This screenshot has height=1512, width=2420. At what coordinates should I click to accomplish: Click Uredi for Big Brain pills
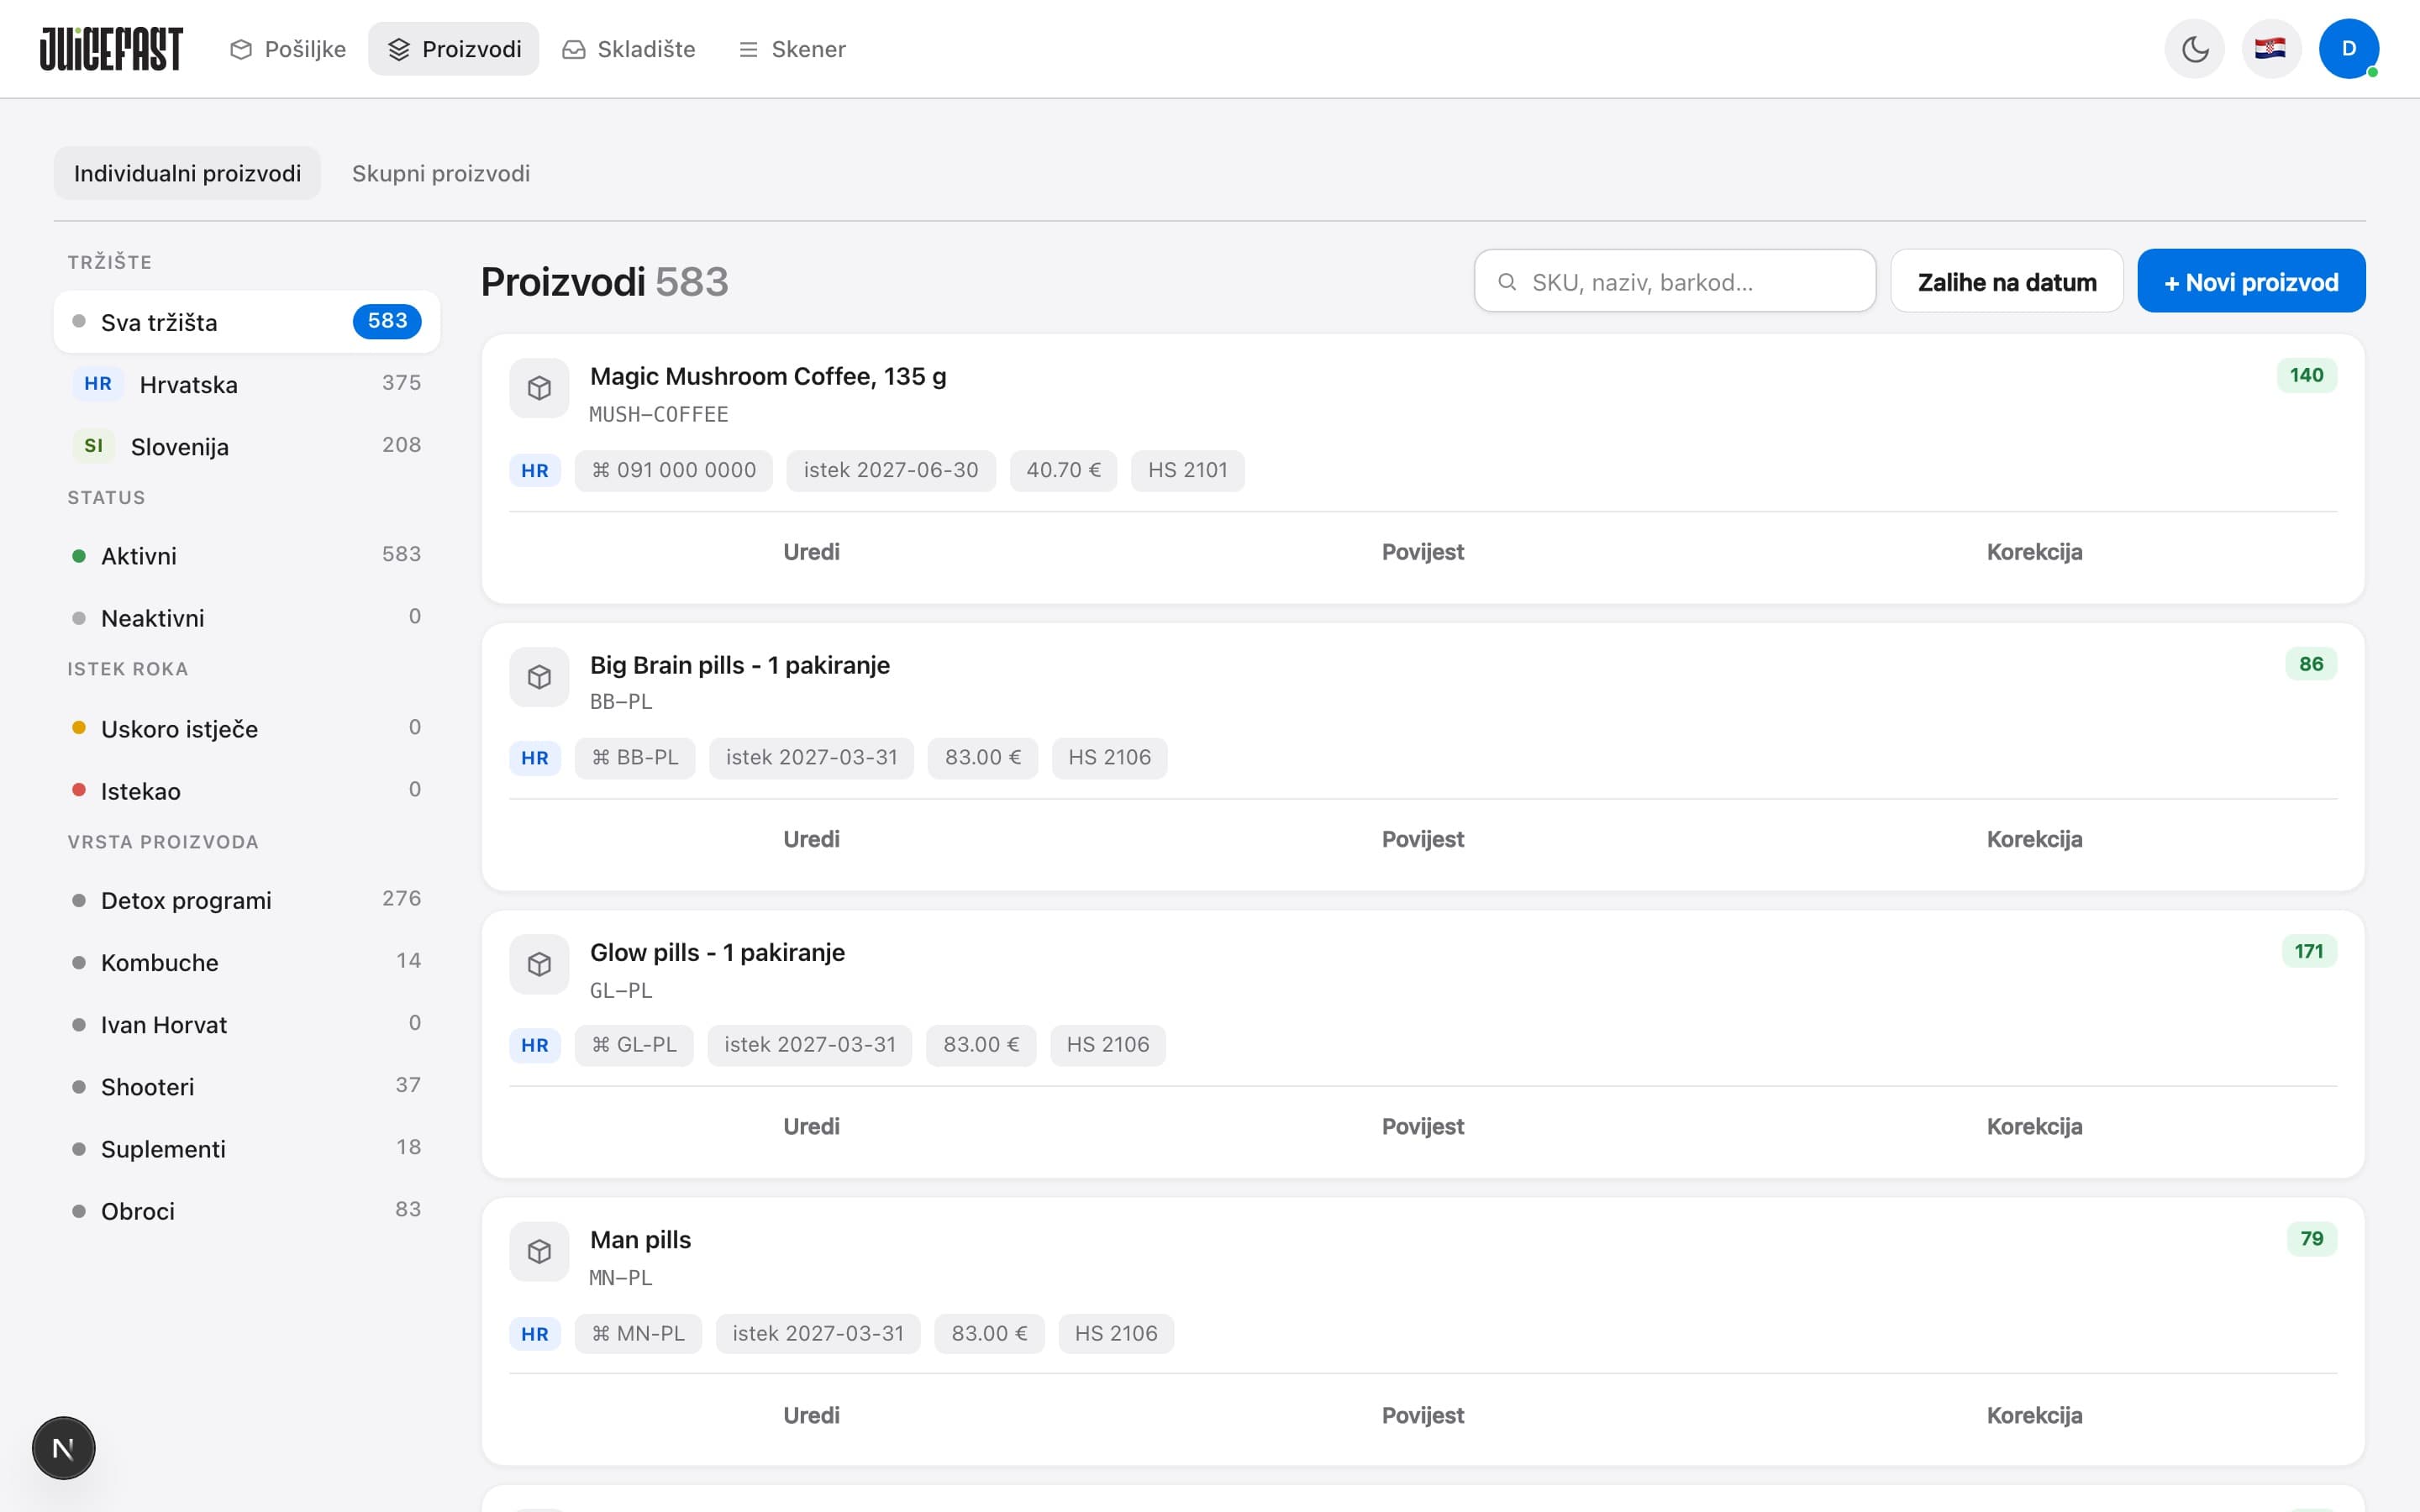point(812,839)
